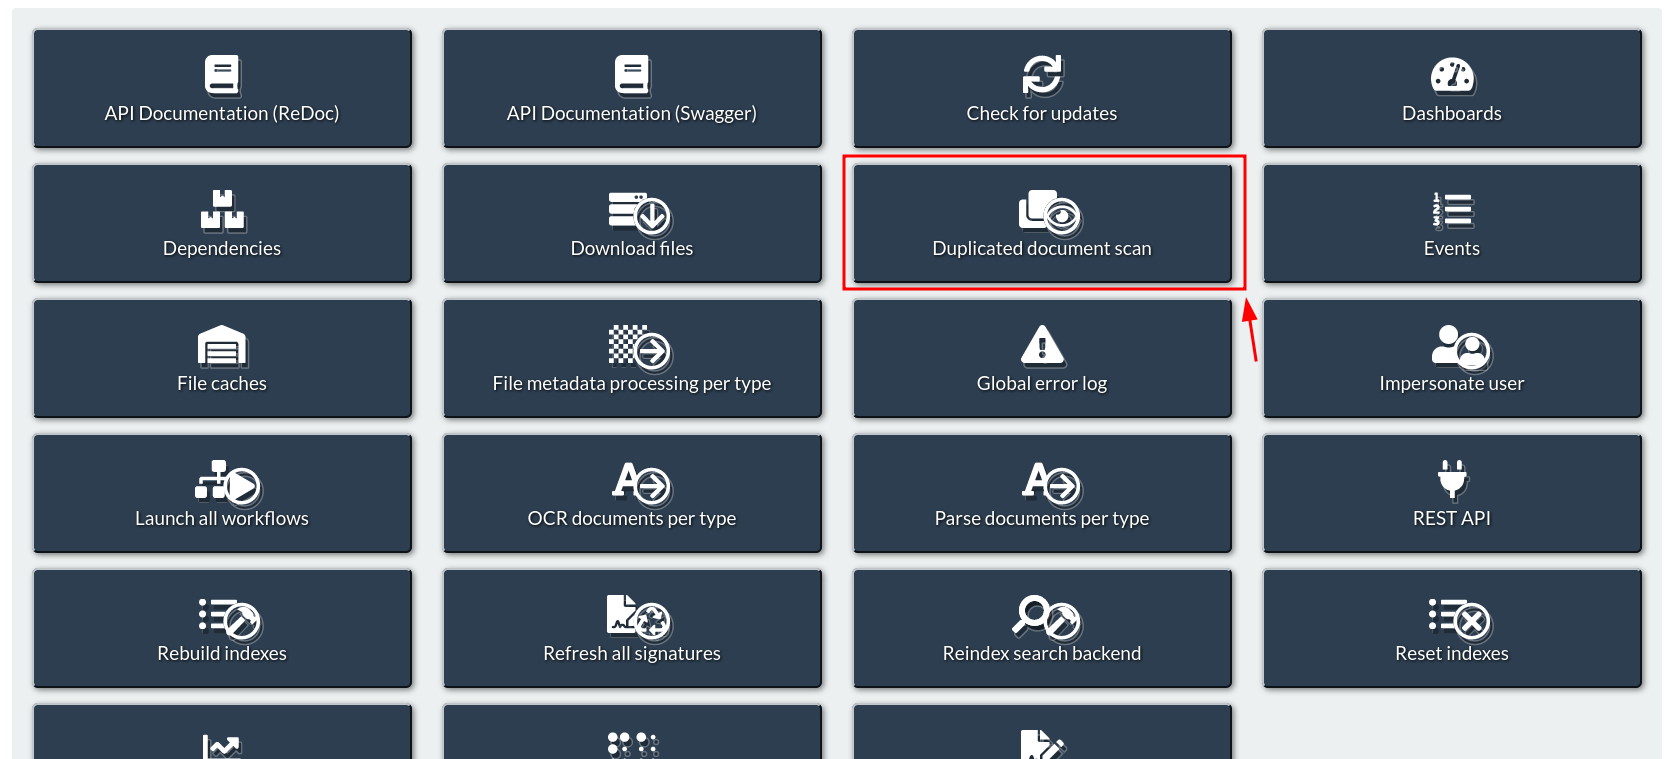
Task: Select the Parse documents per type button
Action: point(1042,493)
